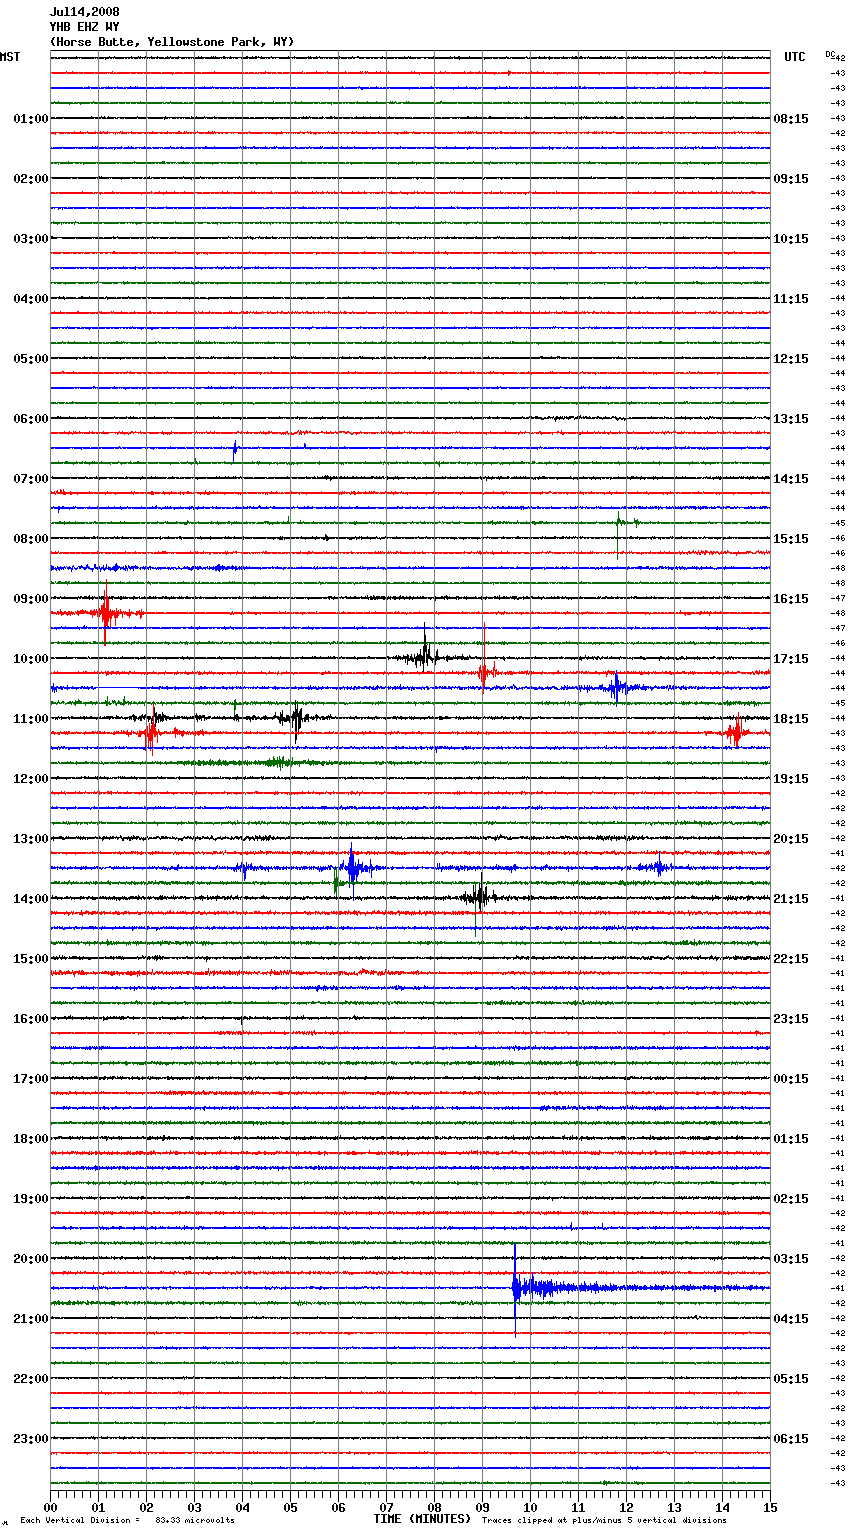This screenshot has width=850, height=1534.
Task: Pick the 15:00 MST time label
Action: 31,959
